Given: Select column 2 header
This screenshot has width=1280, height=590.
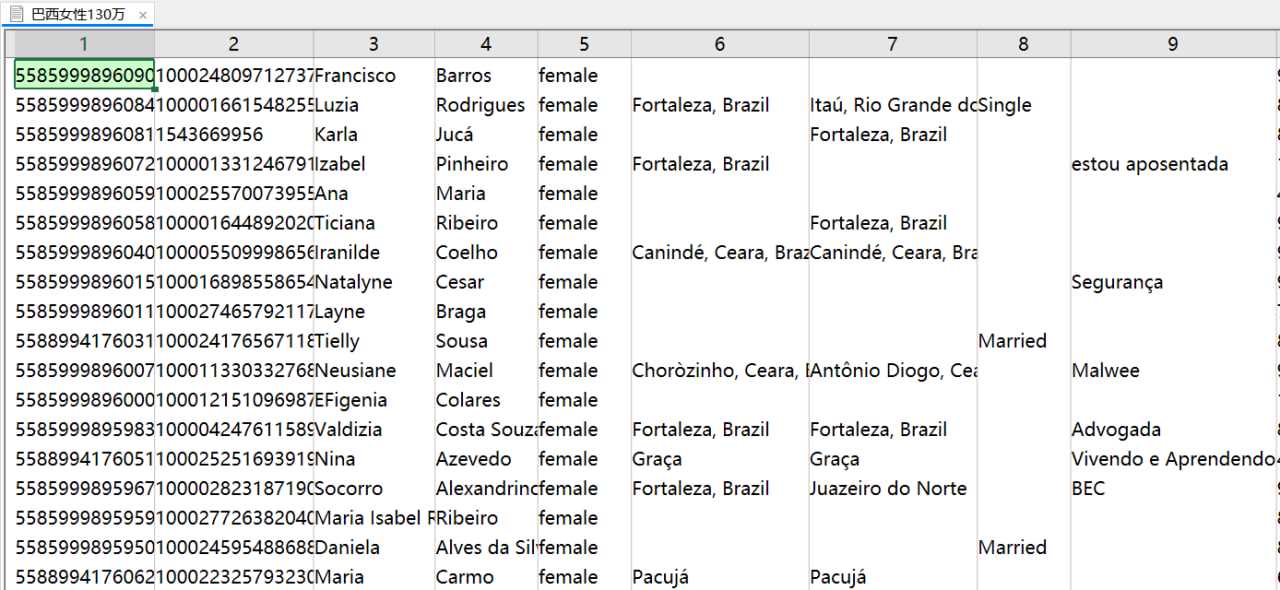Looking at the screenshot, I should [234, 44].
